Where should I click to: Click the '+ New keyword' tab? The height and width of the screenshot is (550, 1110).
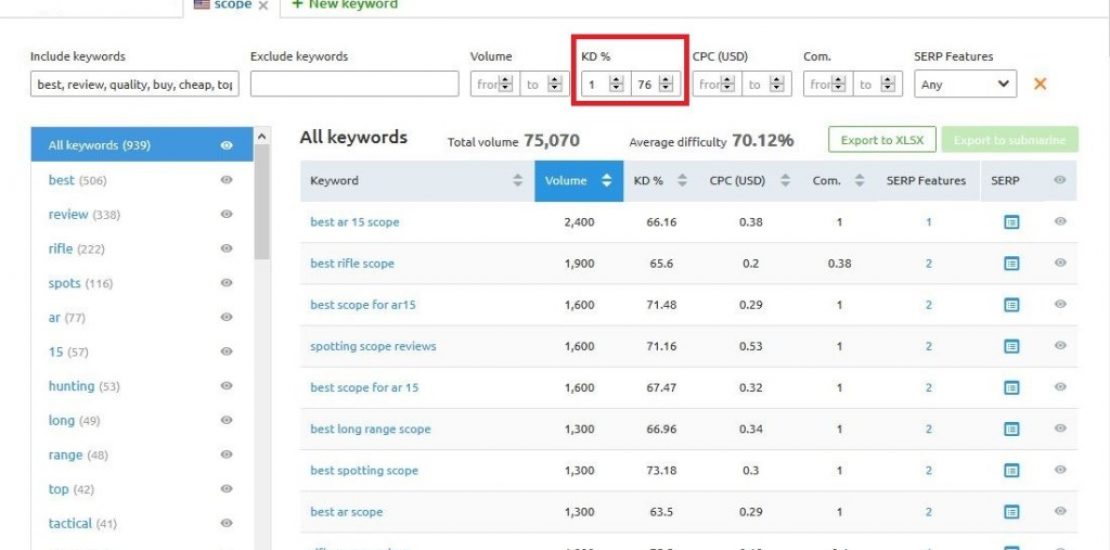click(344, 5)
